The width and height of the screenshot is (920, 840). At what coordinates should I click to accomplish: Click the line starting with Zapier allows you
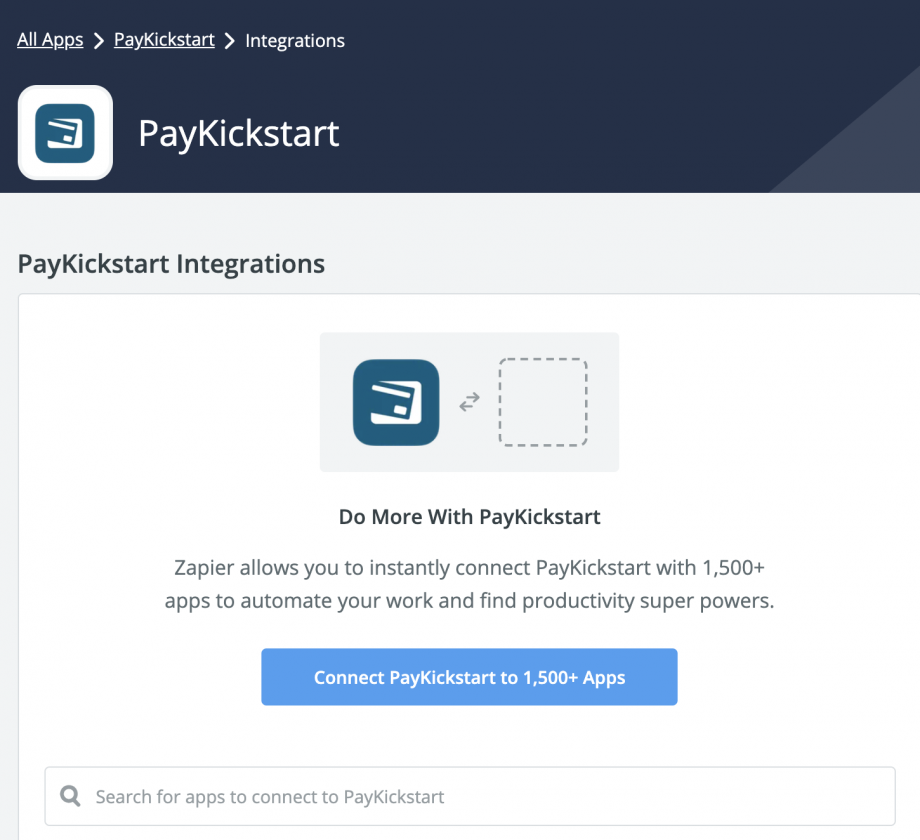469,568
